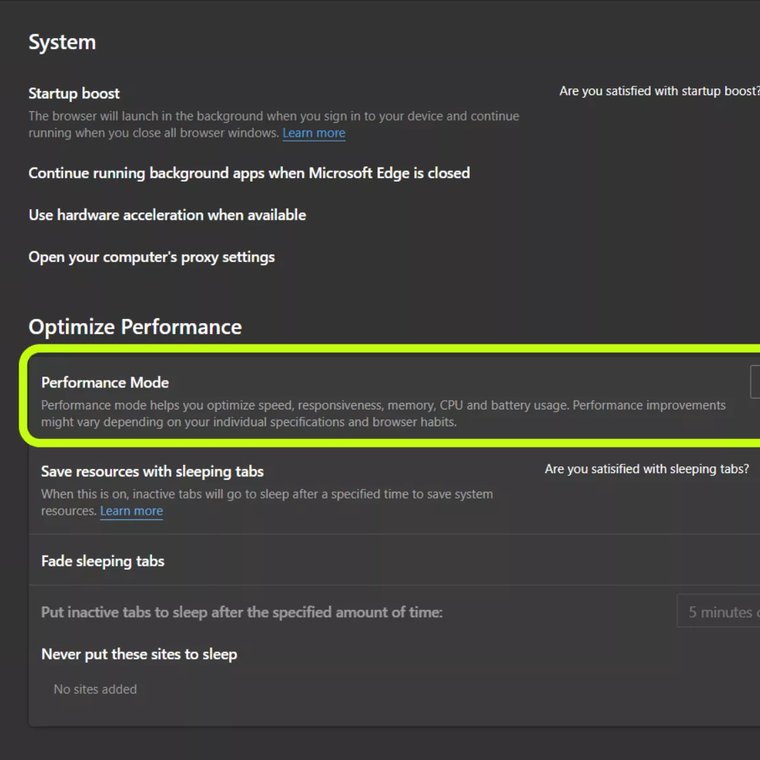Open the Learn more link under sleeping tabs

pos(131,511)
